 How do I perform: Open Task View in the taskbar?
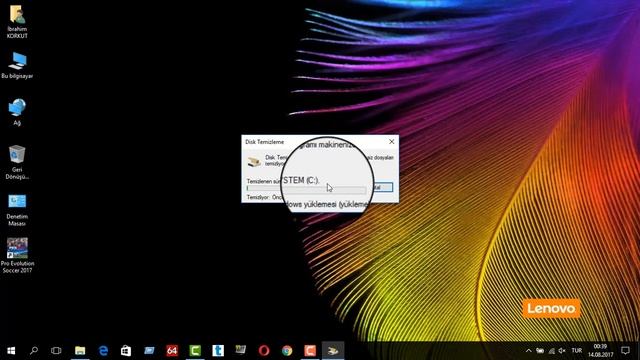click(56, 351)
